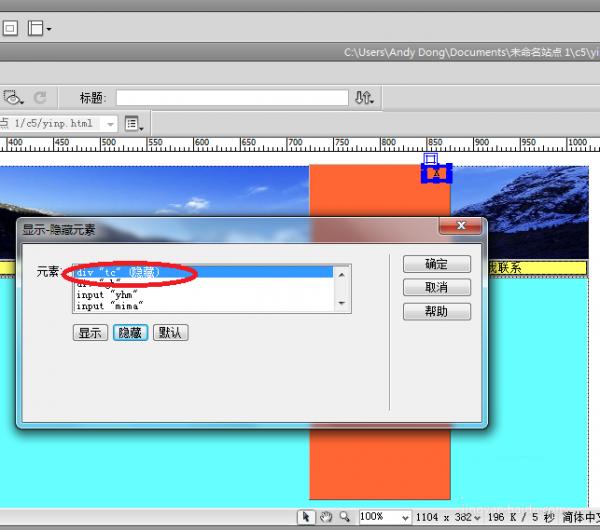The image size is (600, 530).
Task: Open the yinp.html address dropdown
Action: click(x=110, y=124)
